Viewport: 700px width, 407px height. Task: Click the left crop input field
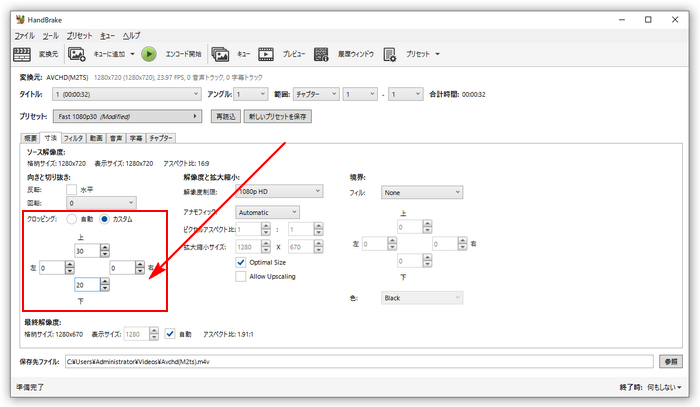(x=52, y=268)
